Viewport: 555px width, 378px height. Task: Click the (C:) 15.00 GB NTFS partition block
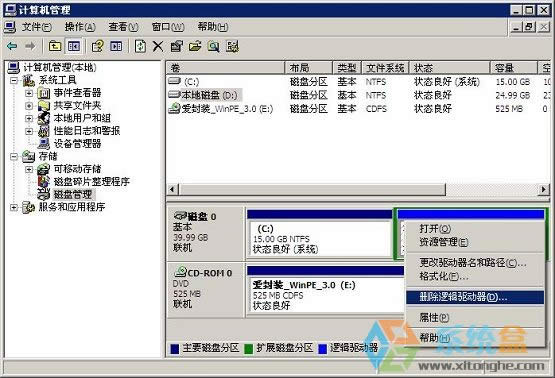pos(319,234)
